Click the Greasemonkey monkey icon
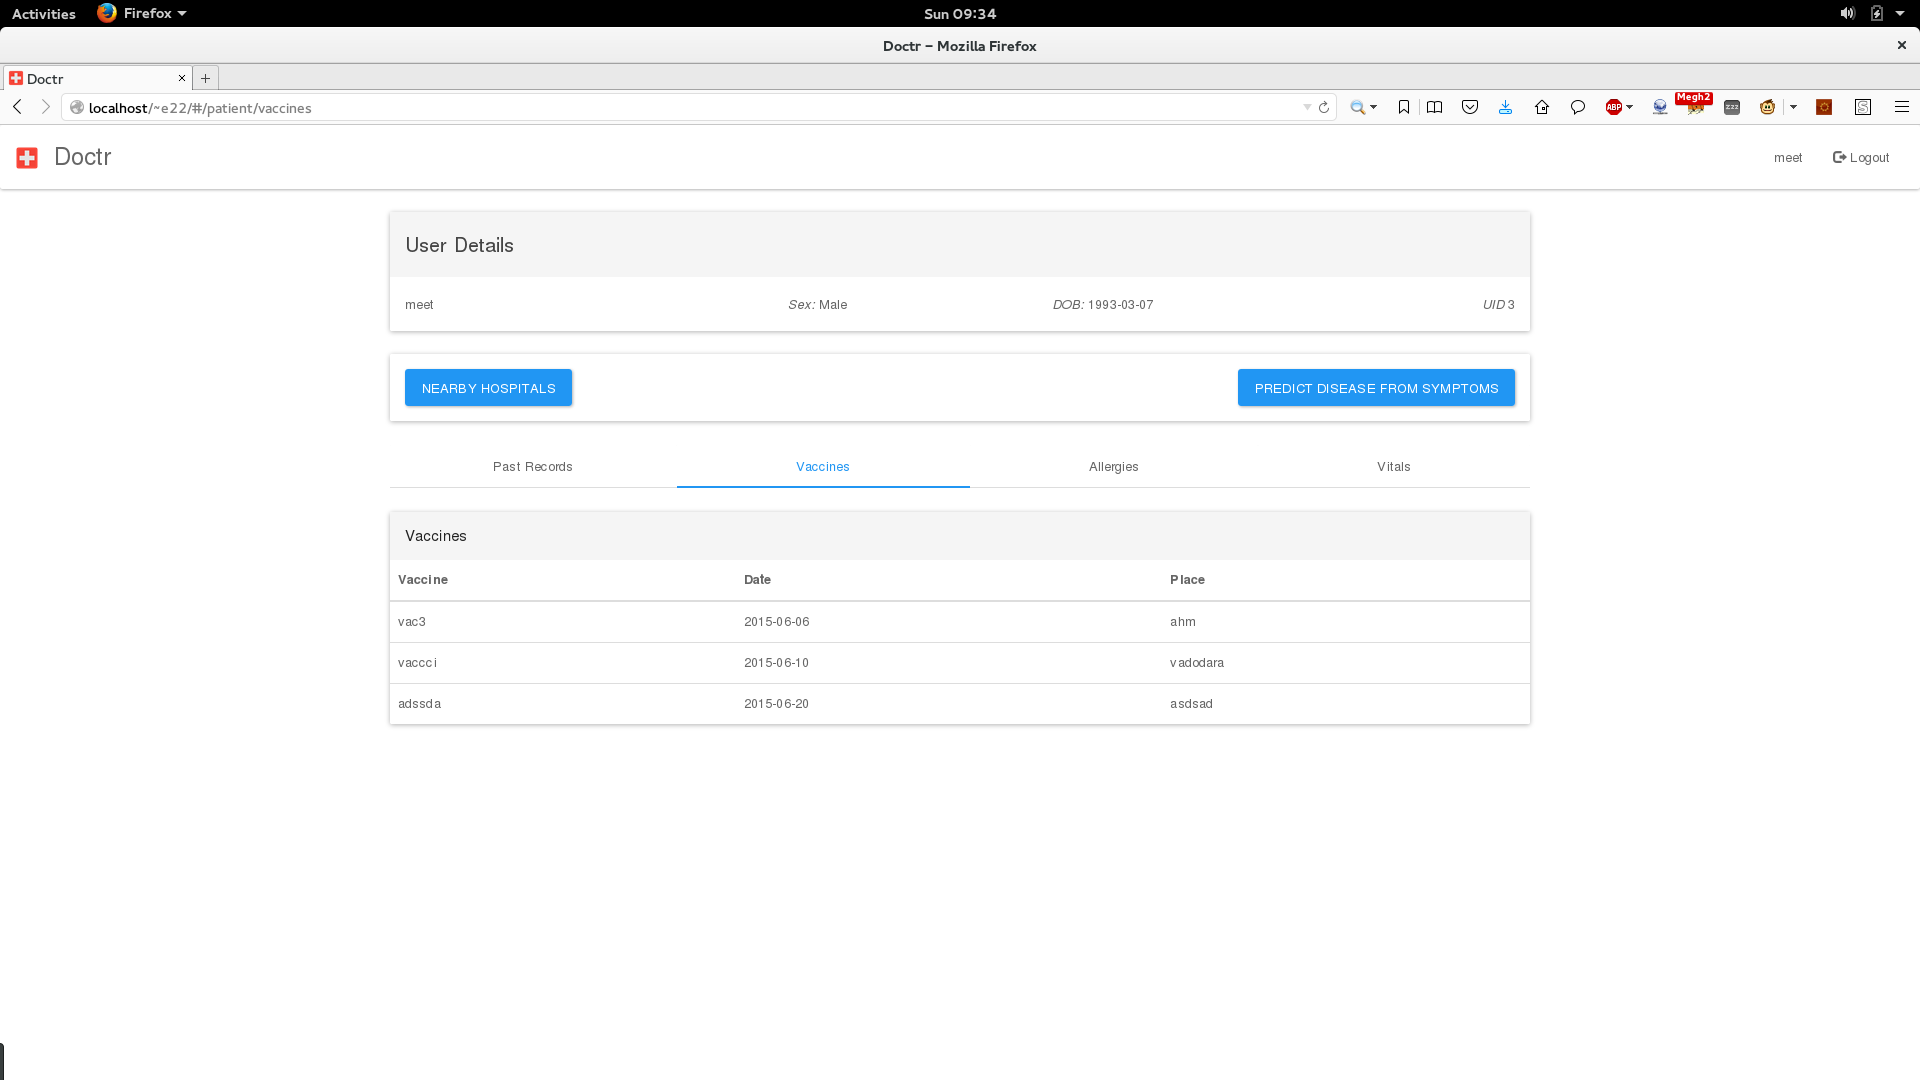The height and width of the screenshot is (1080, 1920). 1767,107
